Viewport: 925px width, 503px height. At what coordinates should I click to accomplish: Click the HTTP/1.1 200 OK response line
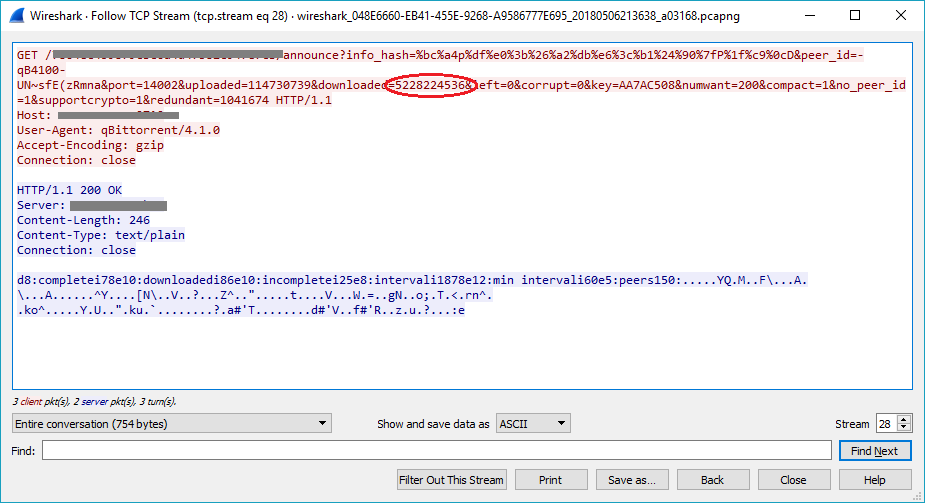click(x=69, y=190)
